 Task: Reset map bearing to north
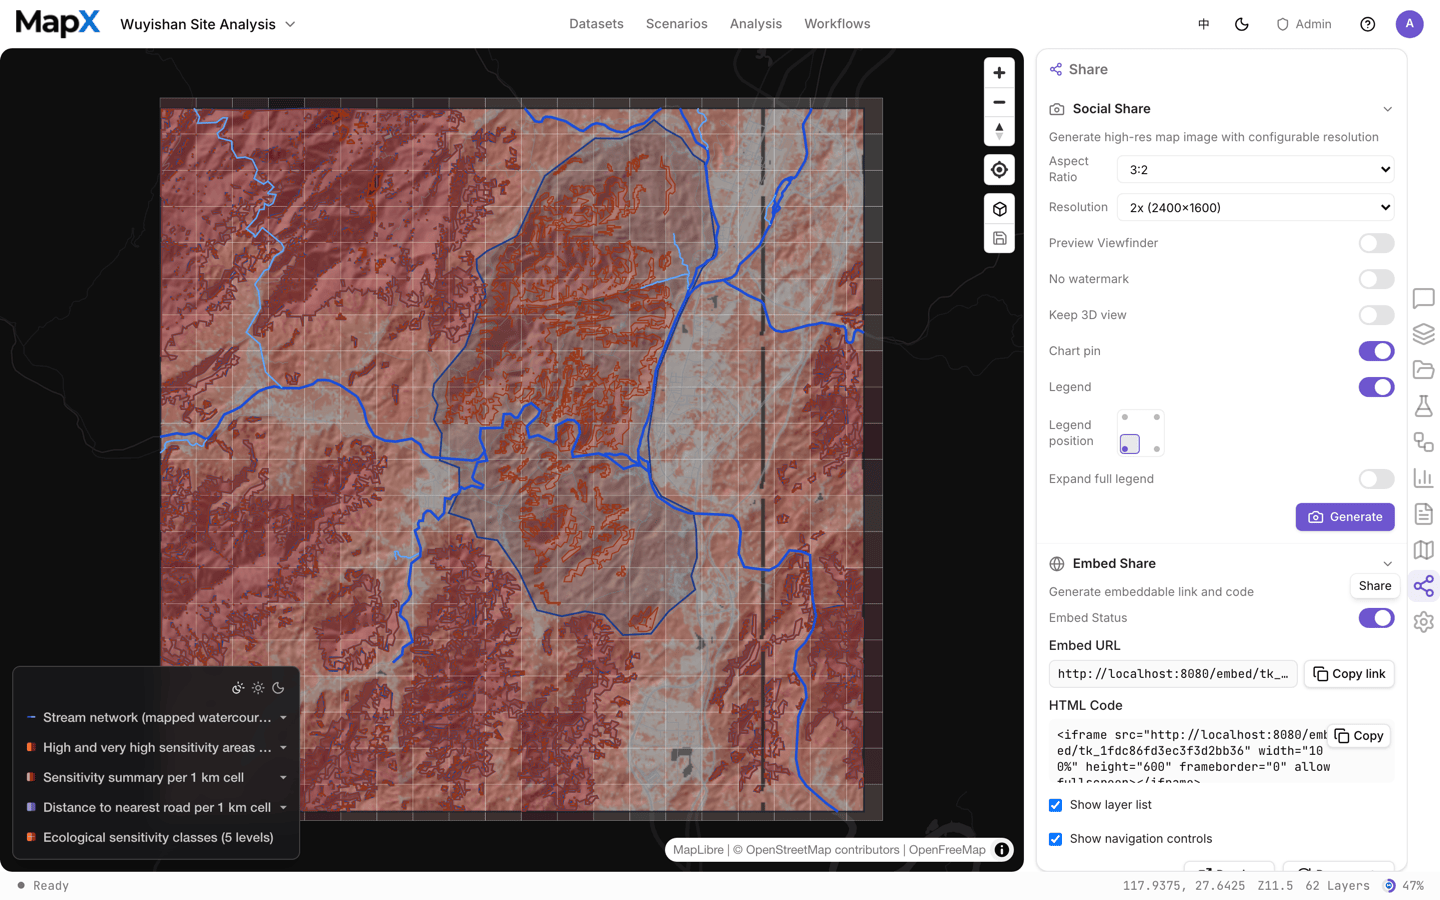tap(999, 131)
